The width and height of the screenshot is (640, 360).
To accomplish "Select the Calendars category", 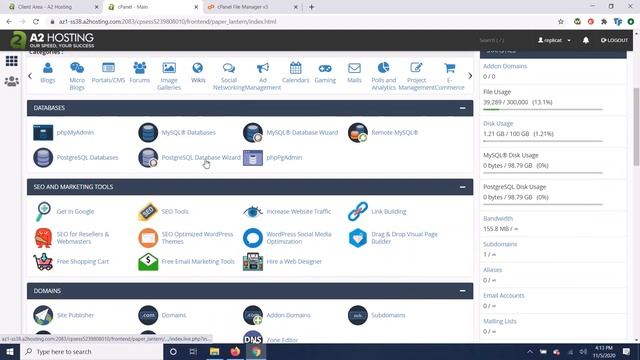I will pyautogui.click(x=296, y=73).
